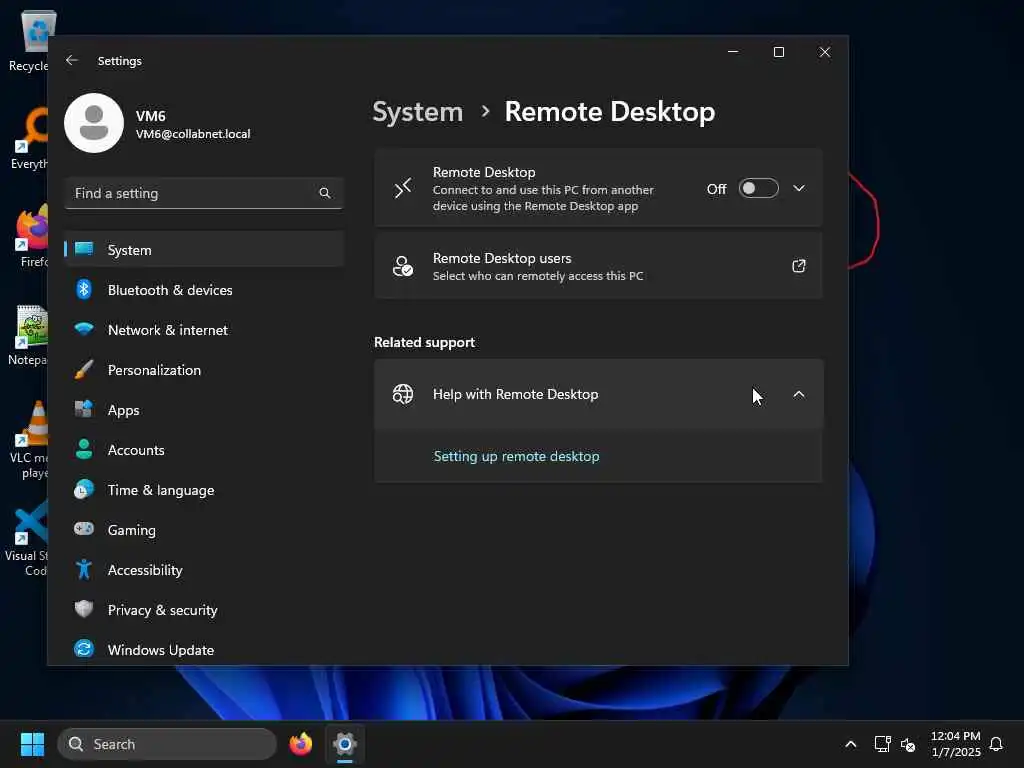Click the Windows Update sync icon

(x=84, y=648)
